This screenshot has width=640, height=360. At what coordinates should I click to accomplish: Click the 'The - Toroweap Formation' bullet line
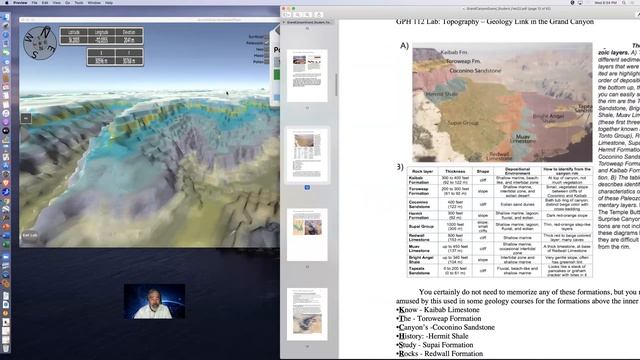click(x=438, y=318)
